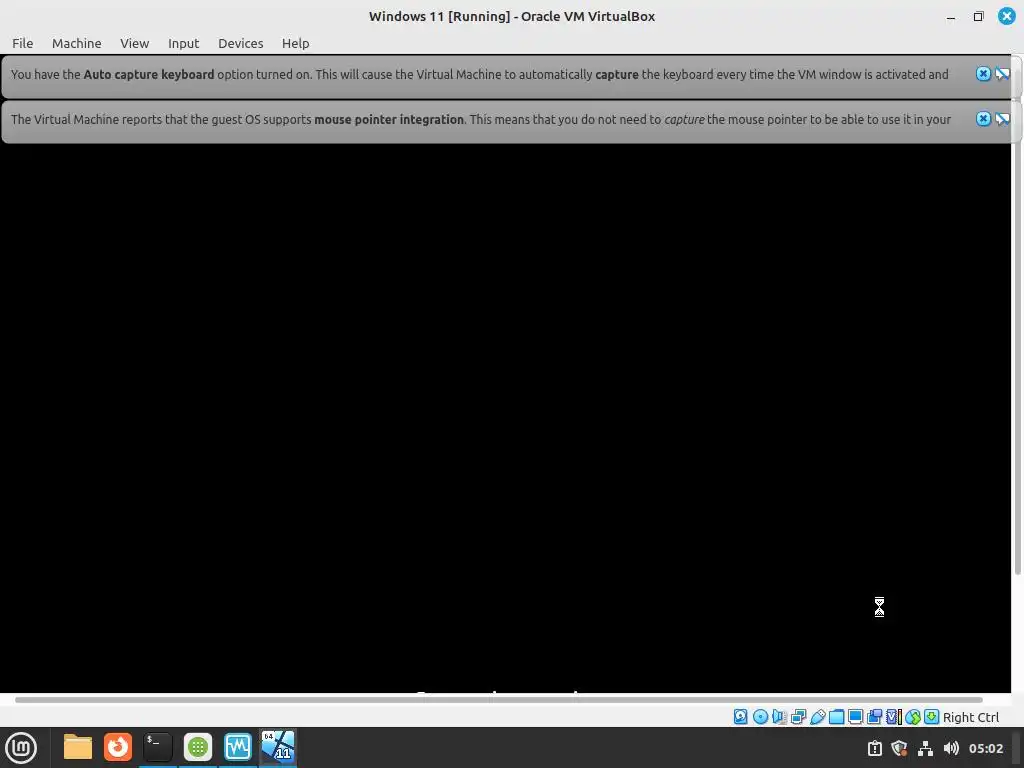The width and height of the screenshot is (1024, 768).
Task: Dismiss the mouse pointer integration notification
Action: [x=983, y=119]
